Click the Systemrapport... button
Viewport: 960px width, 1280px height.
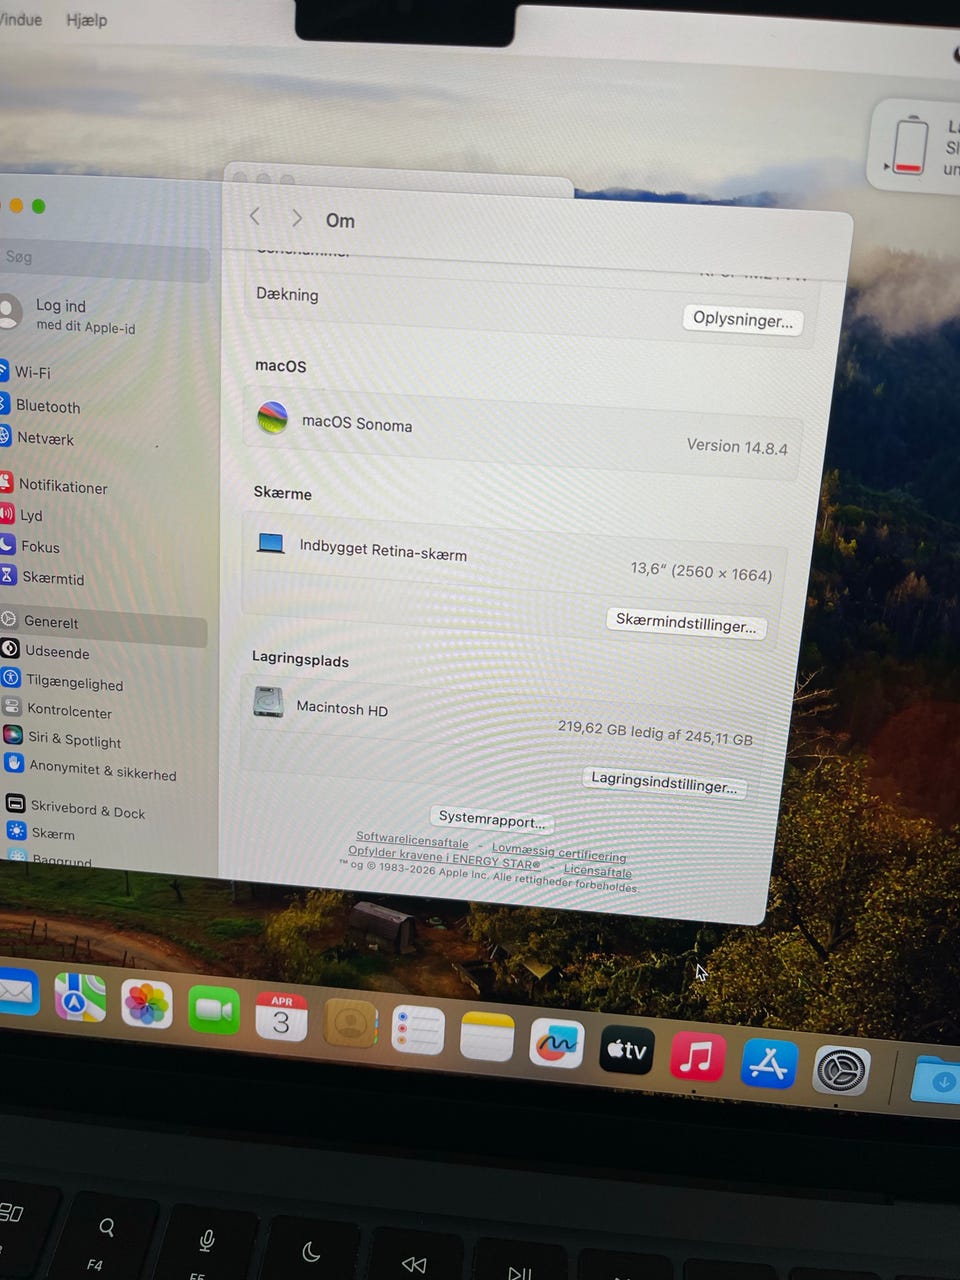[x=492, y=820]
